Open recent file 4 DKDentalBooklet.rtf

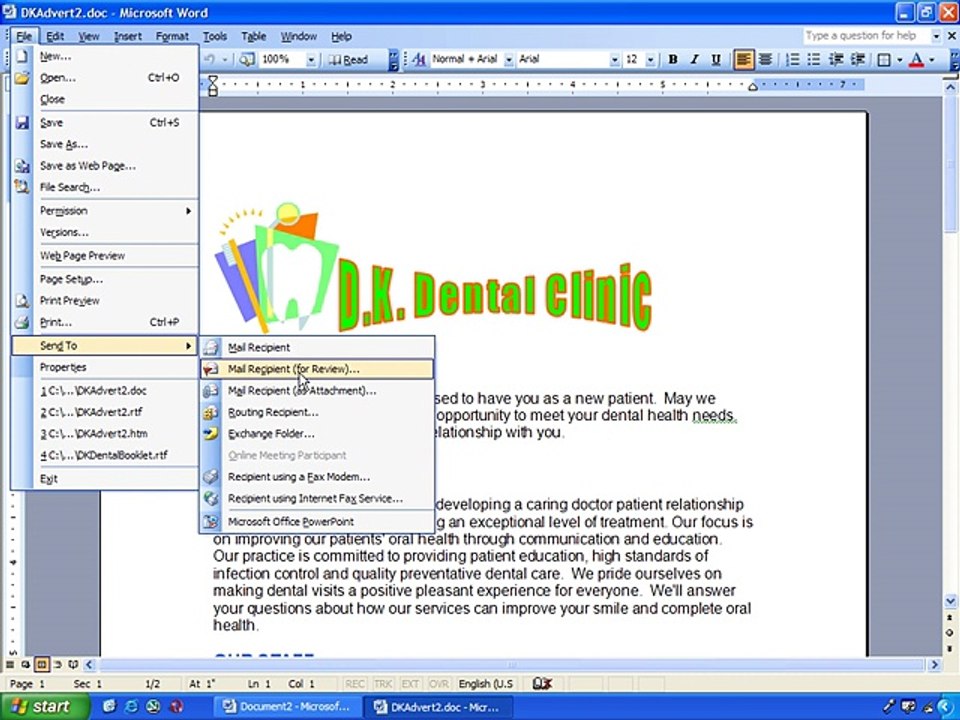point(105,455)
